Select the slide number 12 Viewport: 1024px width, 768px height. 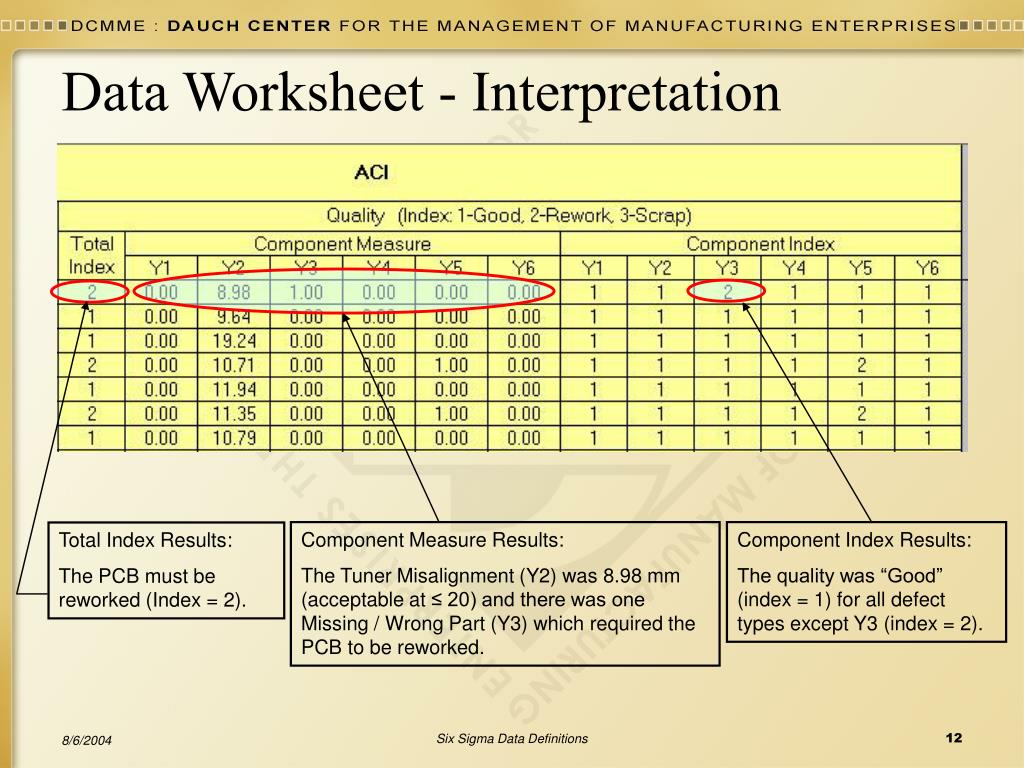coord(953,738)
